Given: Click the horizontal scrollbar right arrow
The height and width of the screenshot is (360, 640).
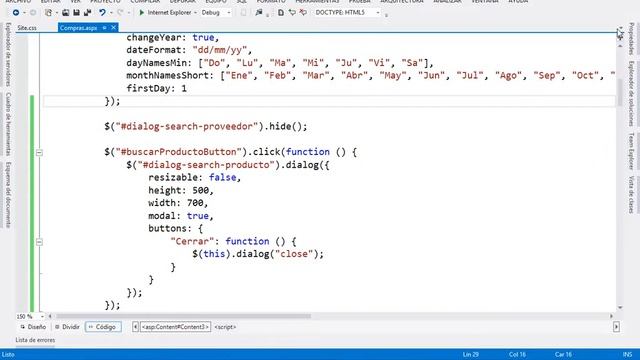Looking at the screenshot, I should (611, 316).
